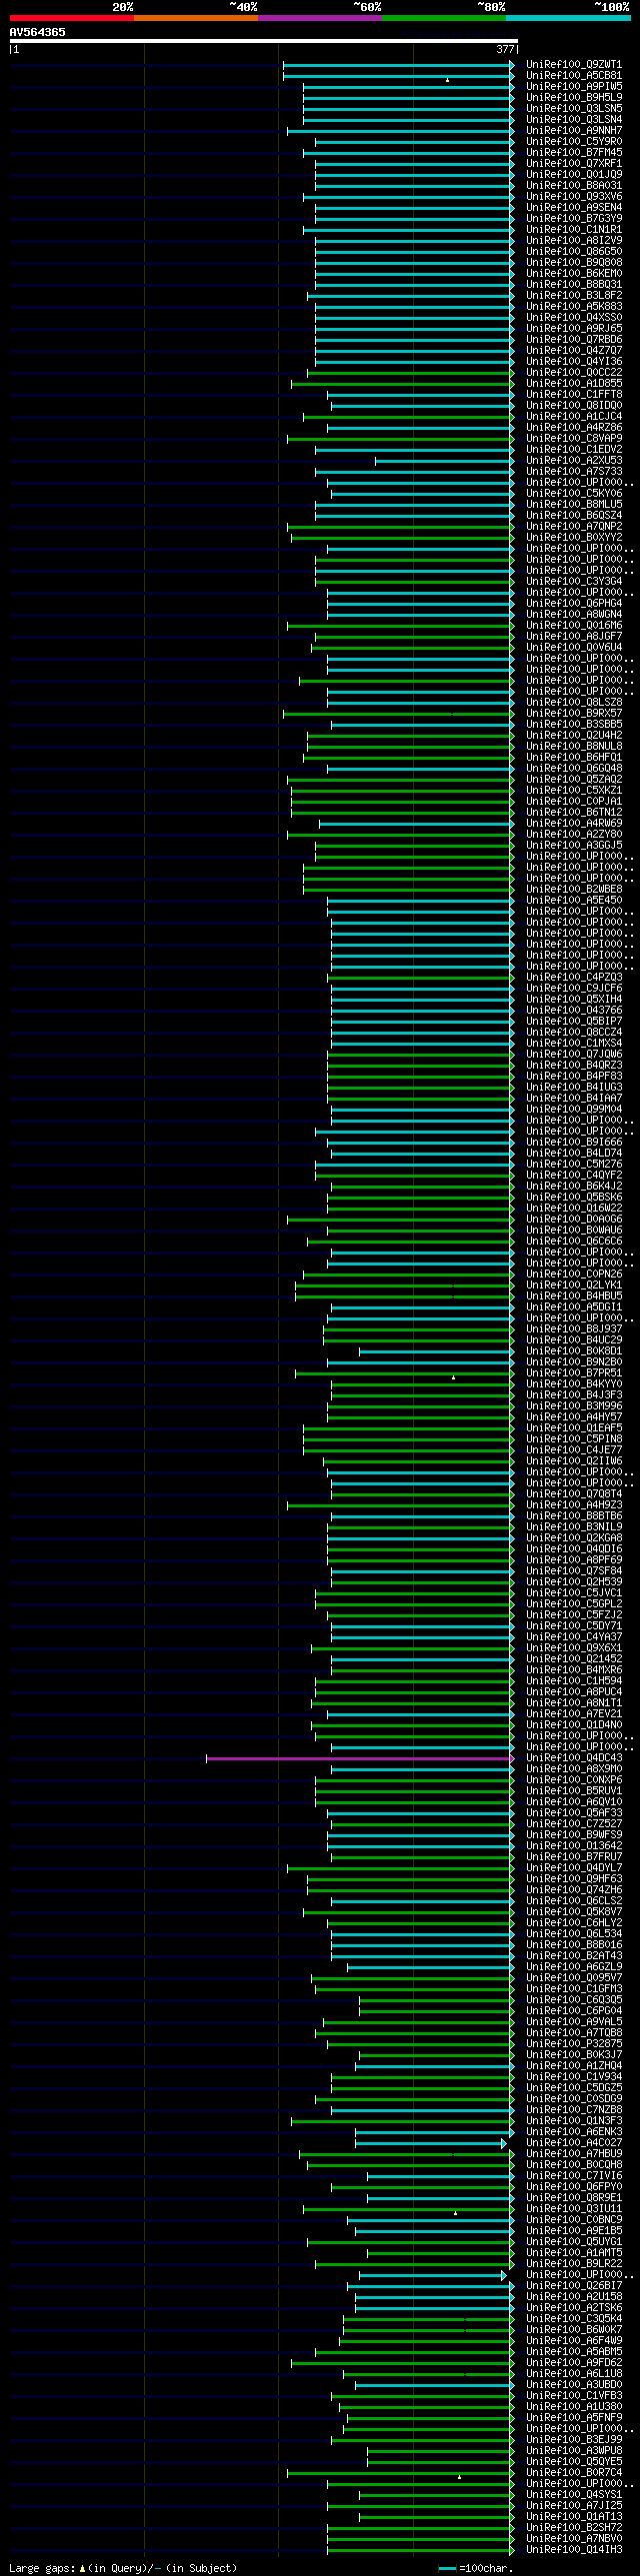Click label UniRef100_A8I2V9
The height and width of the screenshot is (2576, 640).
click(x=574, y=241)
